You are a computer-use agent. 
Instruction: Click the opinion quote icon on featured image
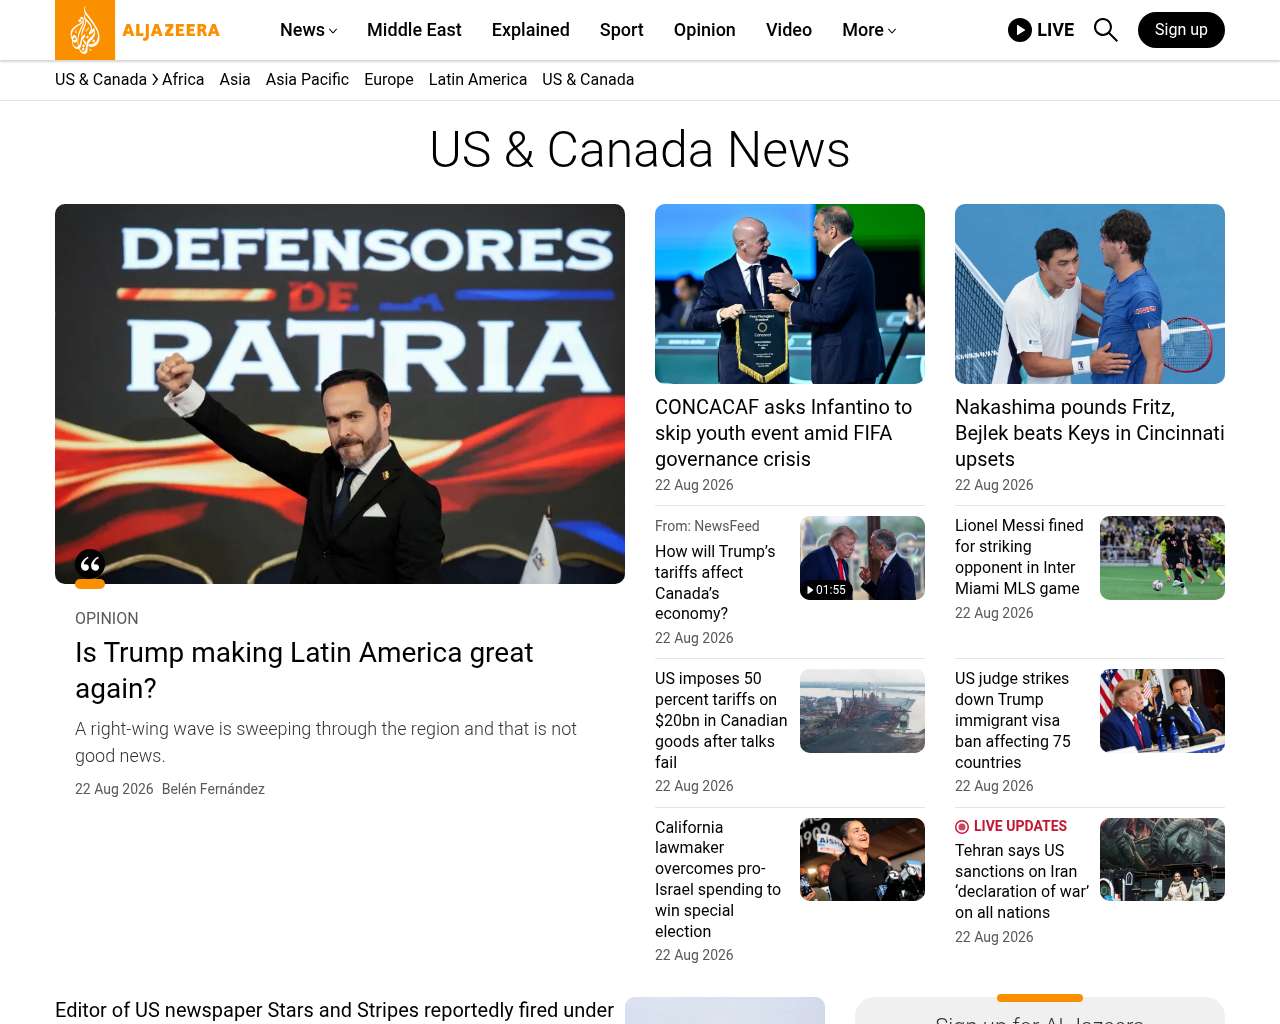coord(90,565)
